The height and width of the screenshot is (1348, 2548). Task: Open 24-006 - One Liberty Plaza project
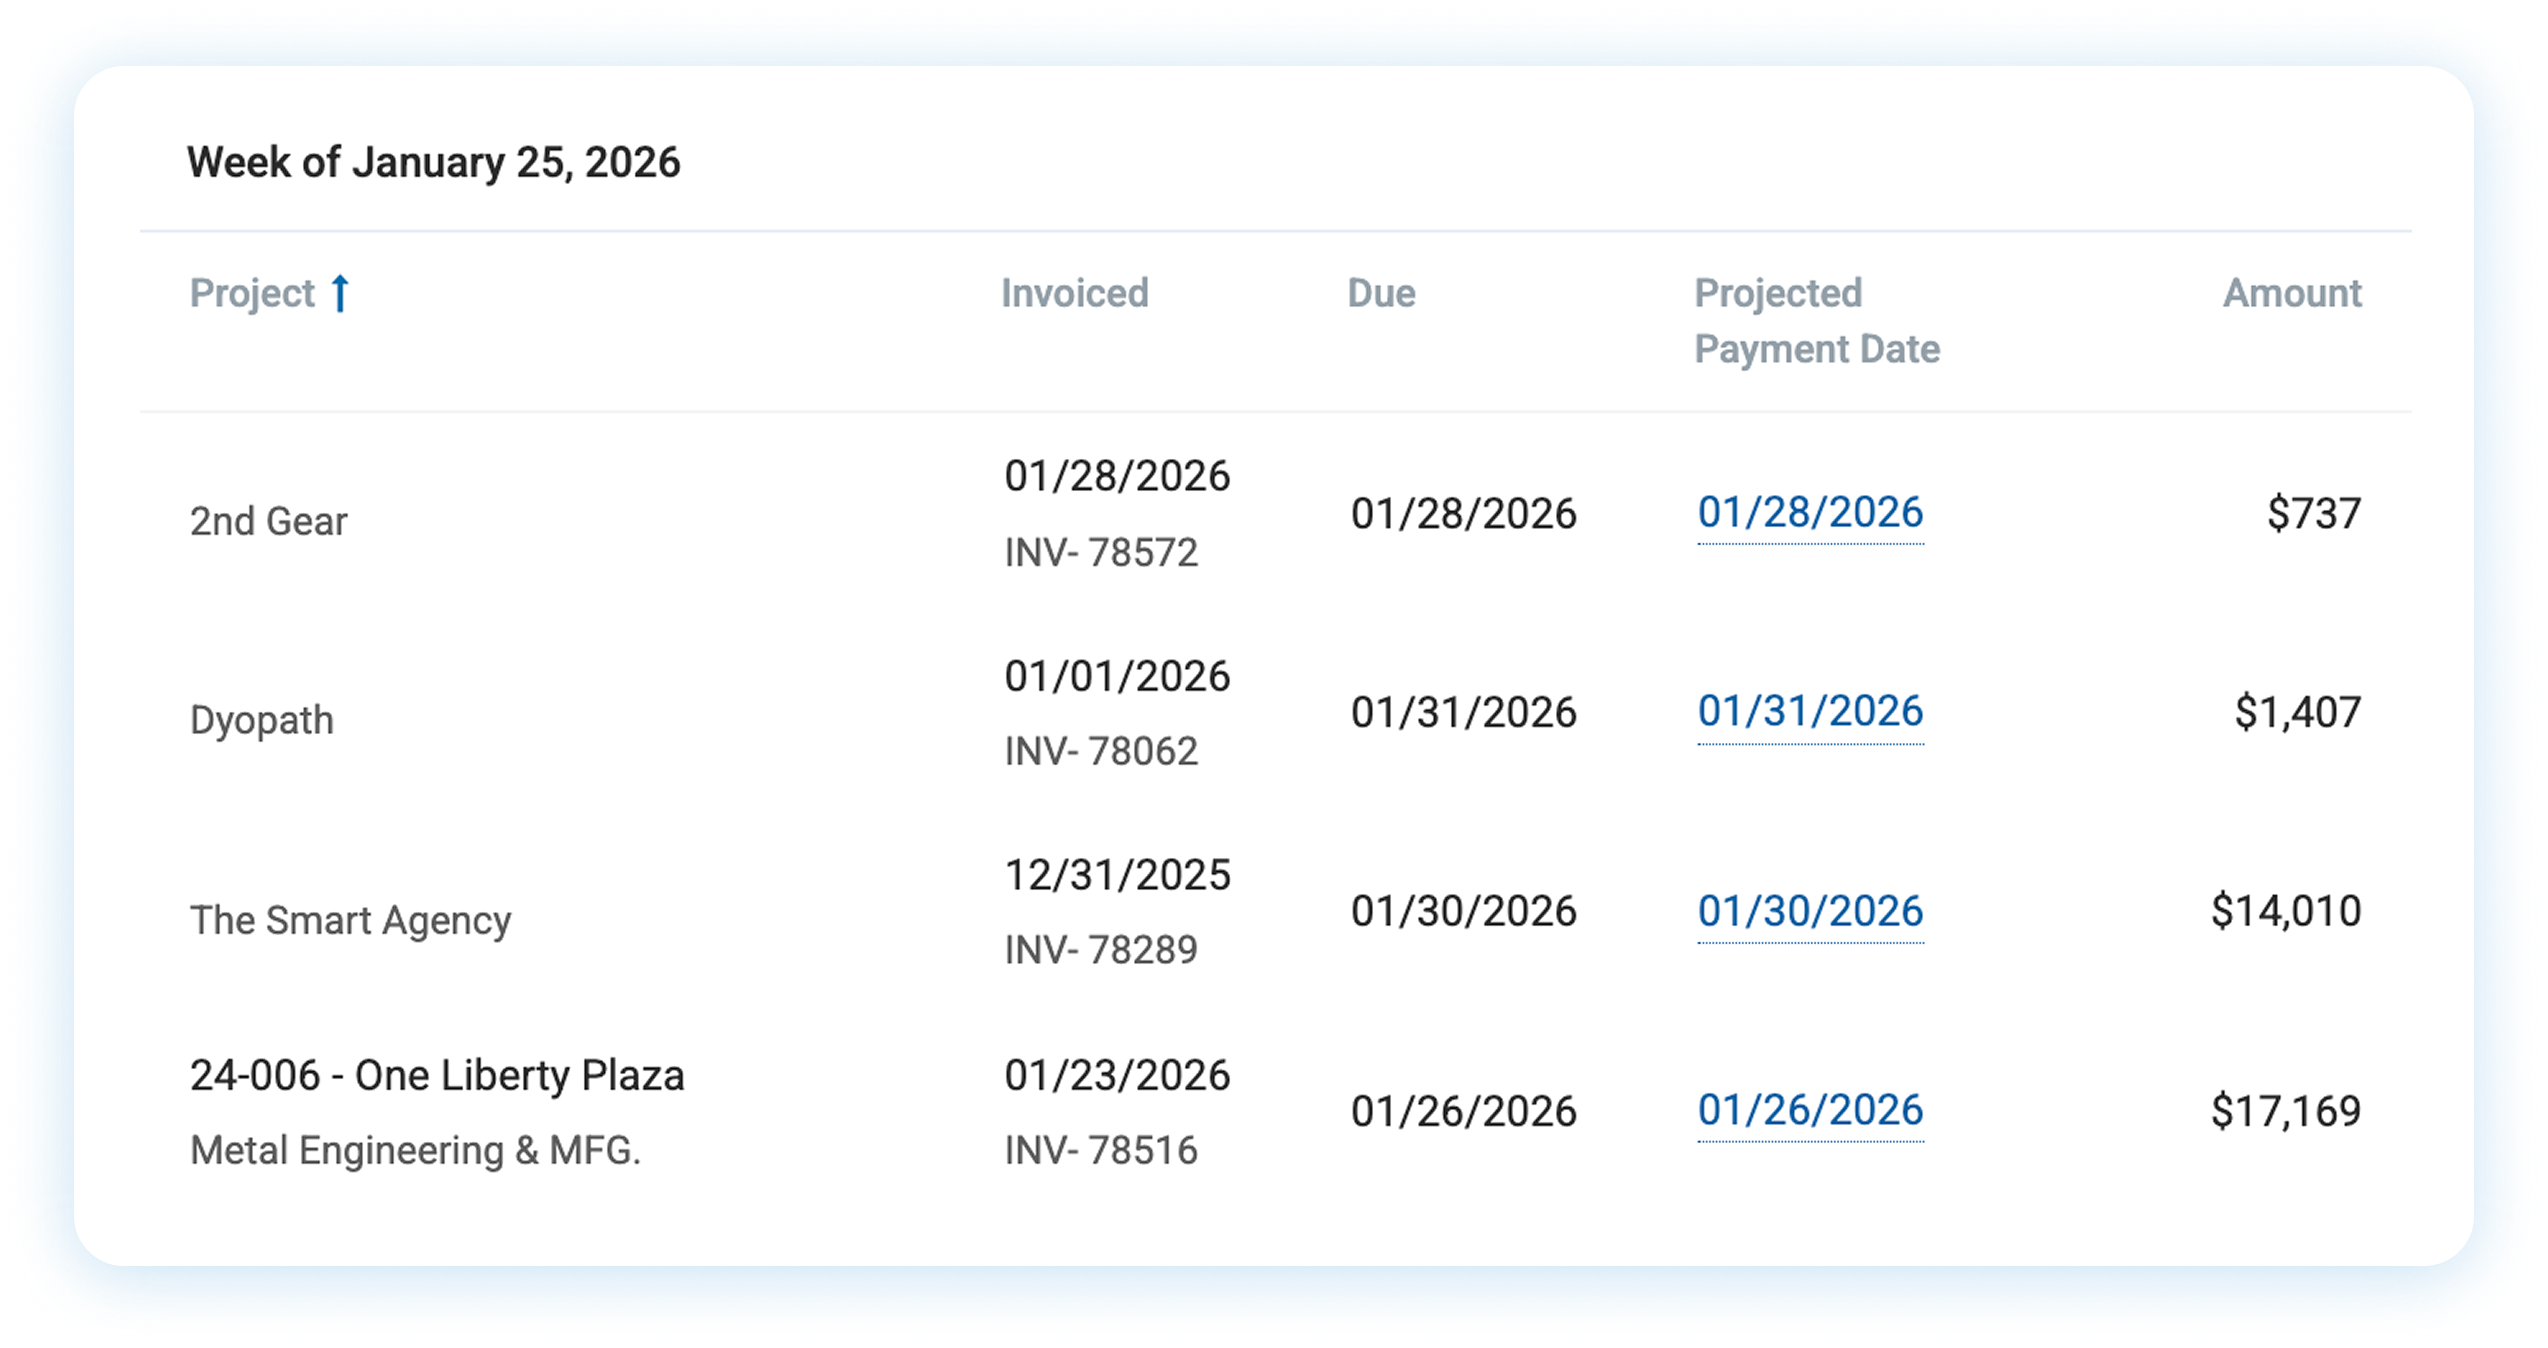437,1076
